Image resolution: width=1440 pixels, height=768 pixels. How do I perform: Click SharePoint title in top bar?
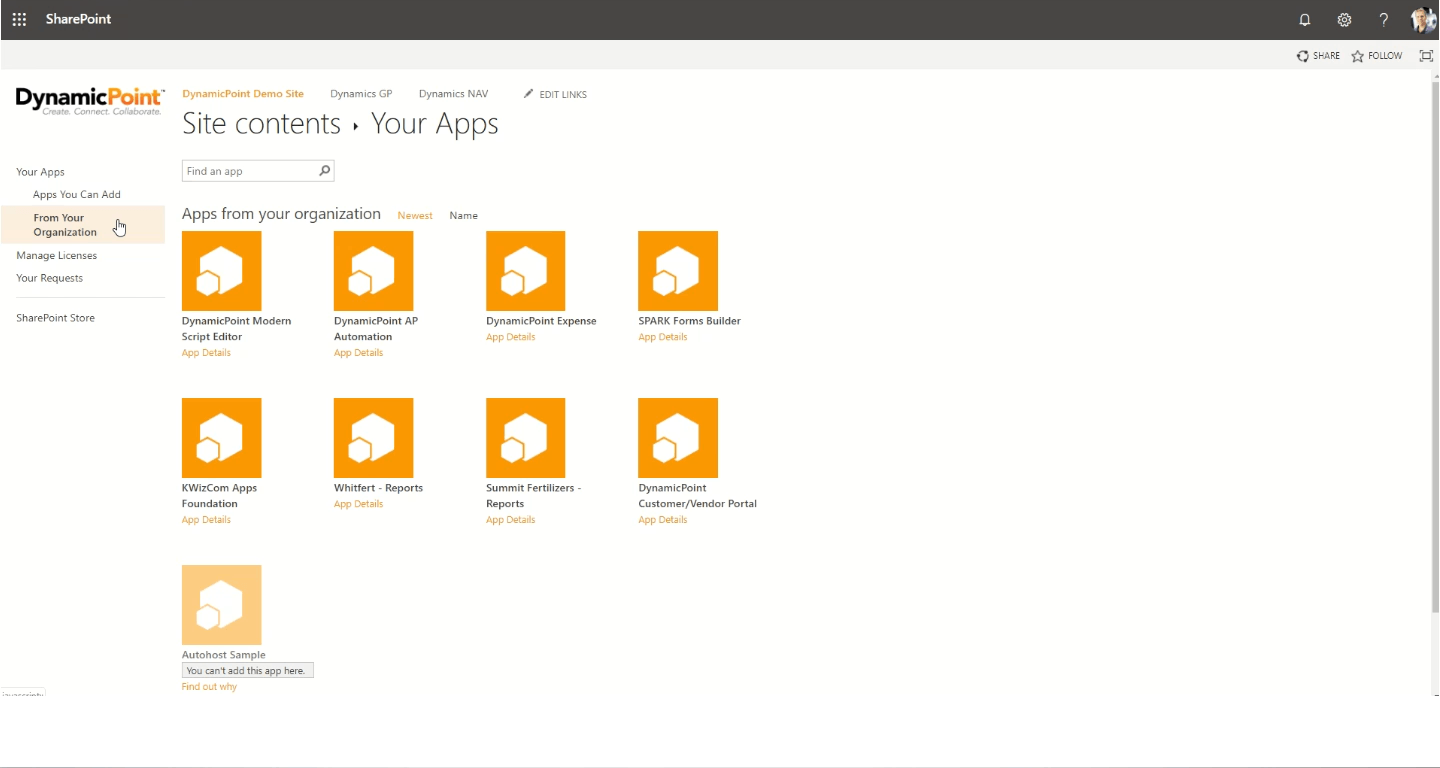[x=78, y=19]
